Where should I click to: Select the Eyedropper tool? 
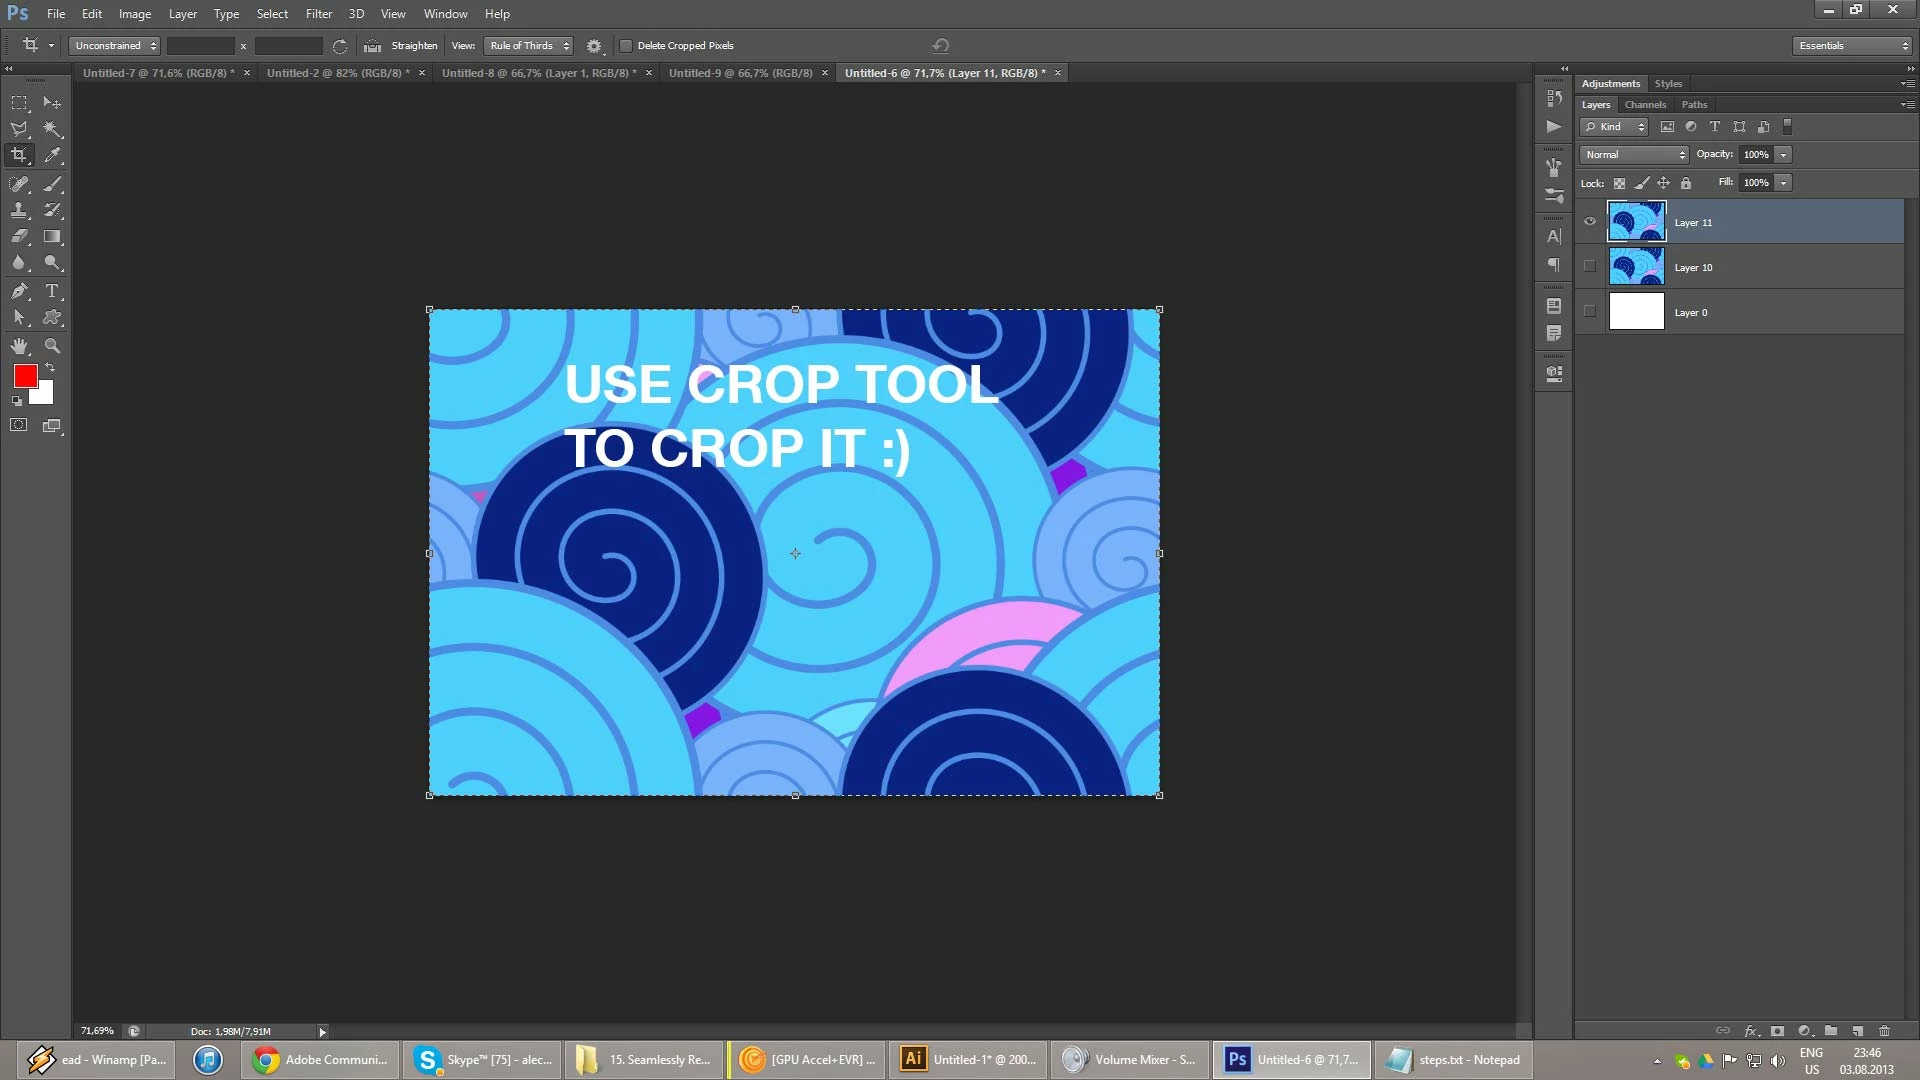pos(53,155)
